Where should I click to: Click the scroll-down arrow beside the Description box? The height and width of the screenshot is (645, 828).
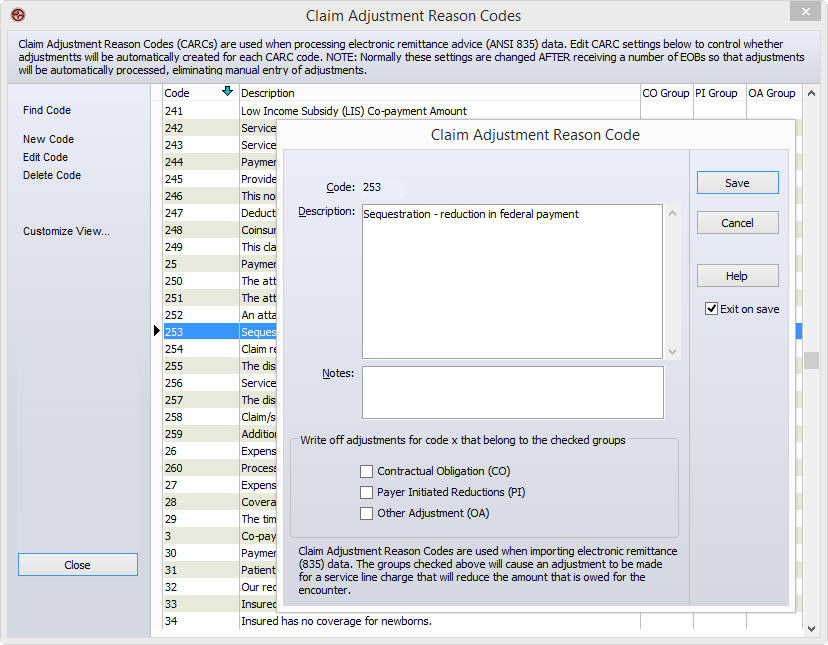672,352
